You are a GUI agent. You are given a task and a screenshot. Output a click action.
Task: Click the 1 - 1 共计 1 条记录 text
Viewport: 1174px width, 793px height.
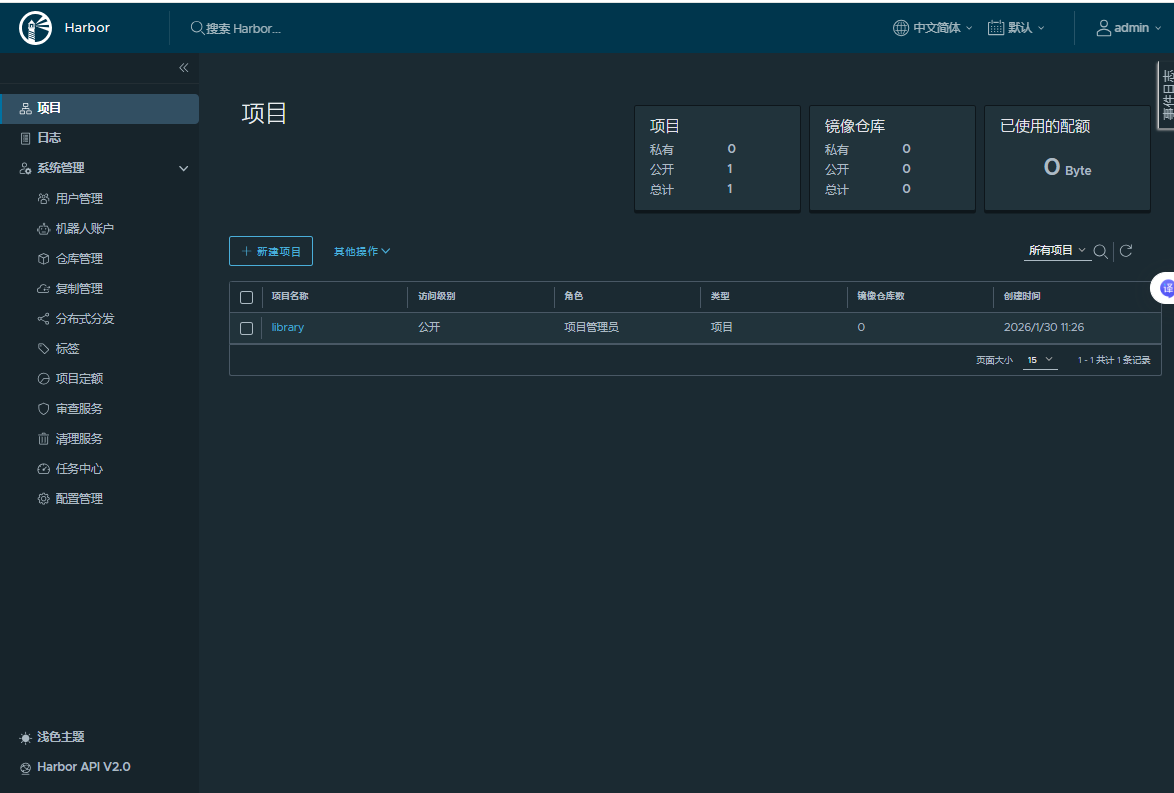[1114, 360]
